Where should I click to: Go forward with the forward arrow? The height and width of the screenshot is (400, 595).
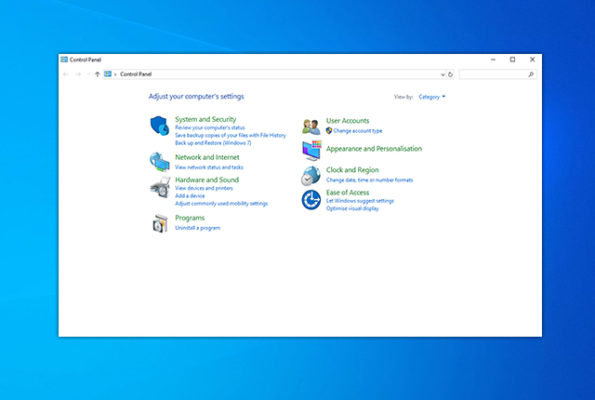78,74
